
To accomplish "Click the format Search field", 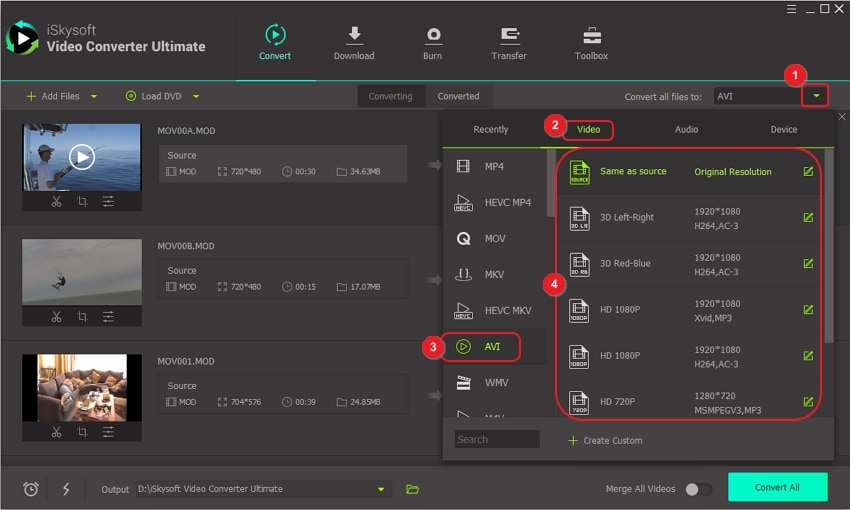I will coord(497,440).
